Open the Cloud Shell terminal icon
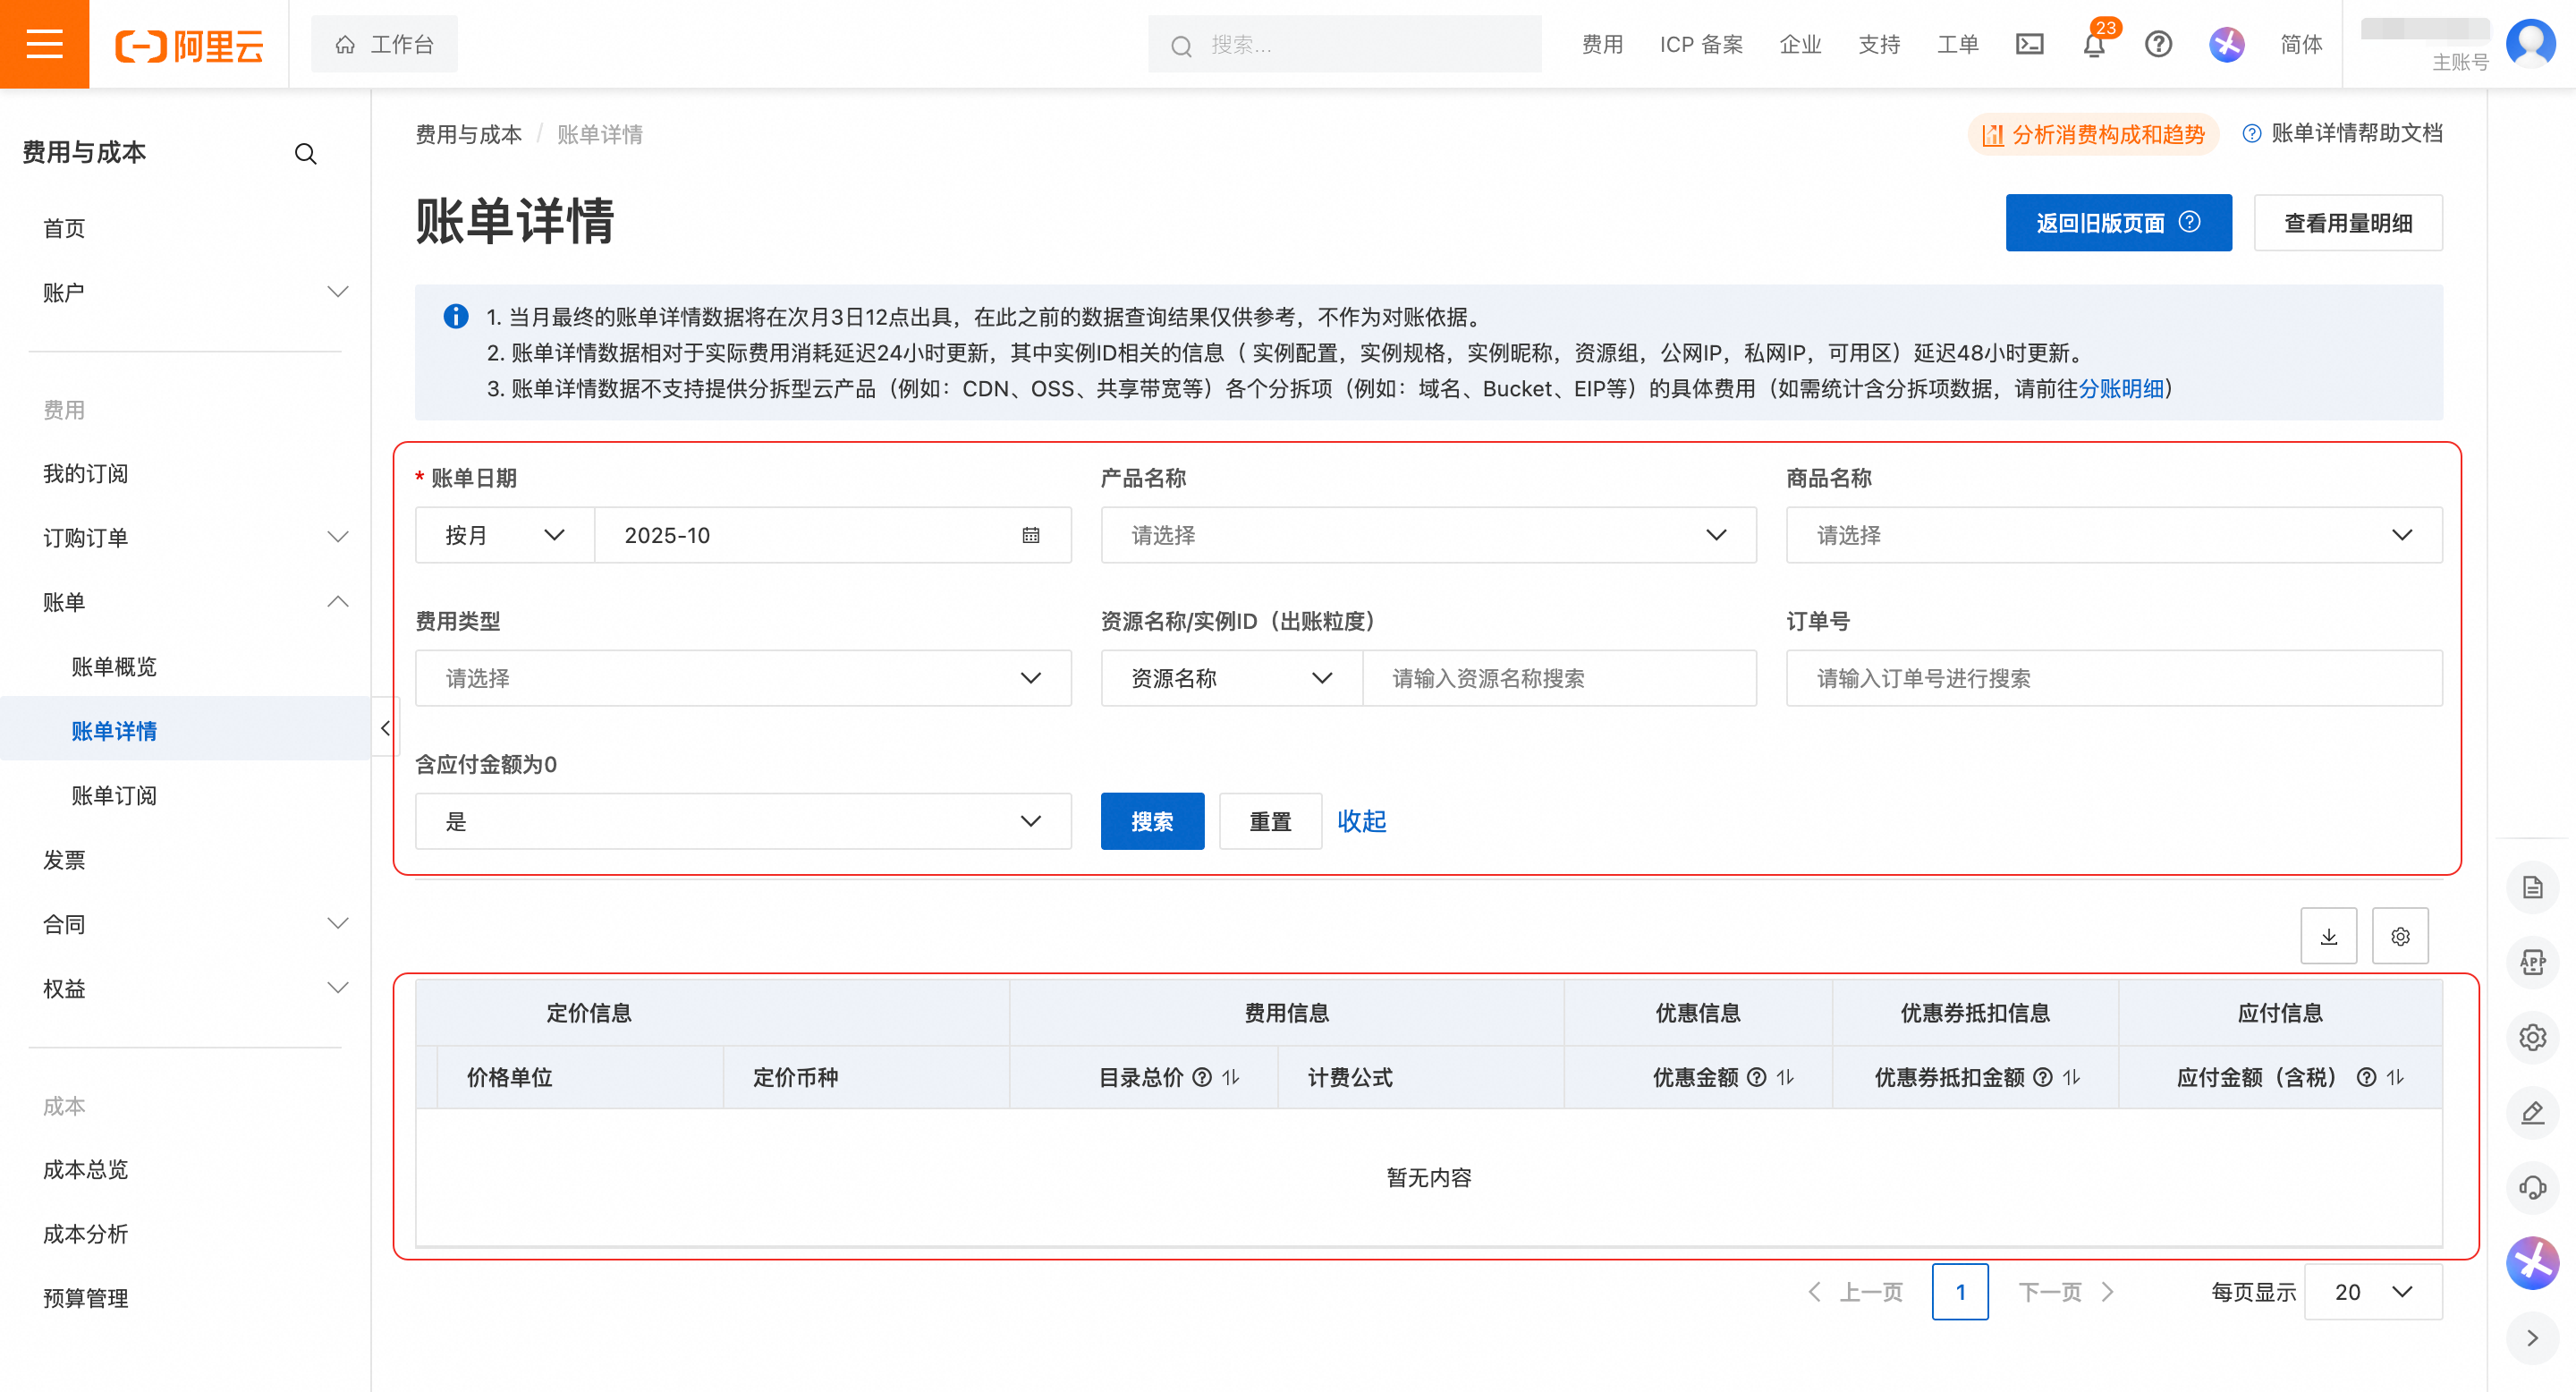Image resolution: width=2576 pixels, height=1392 pixels. [x=2029, y=44]
